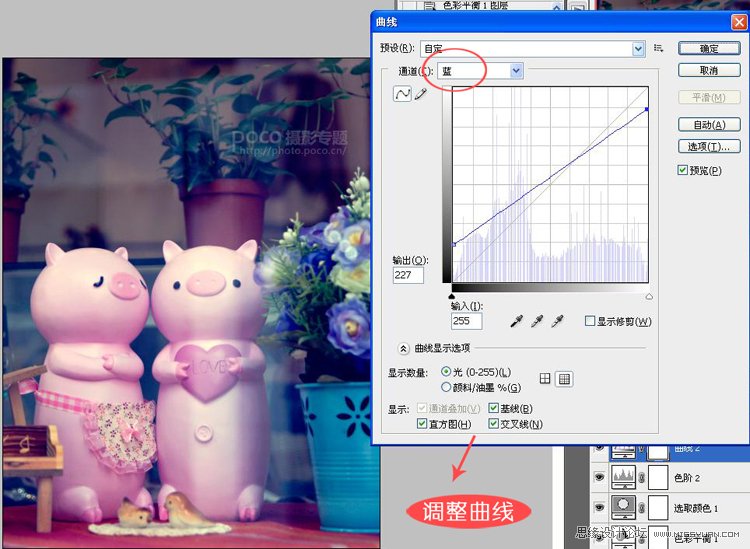The width and height of the screenshot is (750, 549).
Task: Click the white point input slider triangle
Action: 649,296
